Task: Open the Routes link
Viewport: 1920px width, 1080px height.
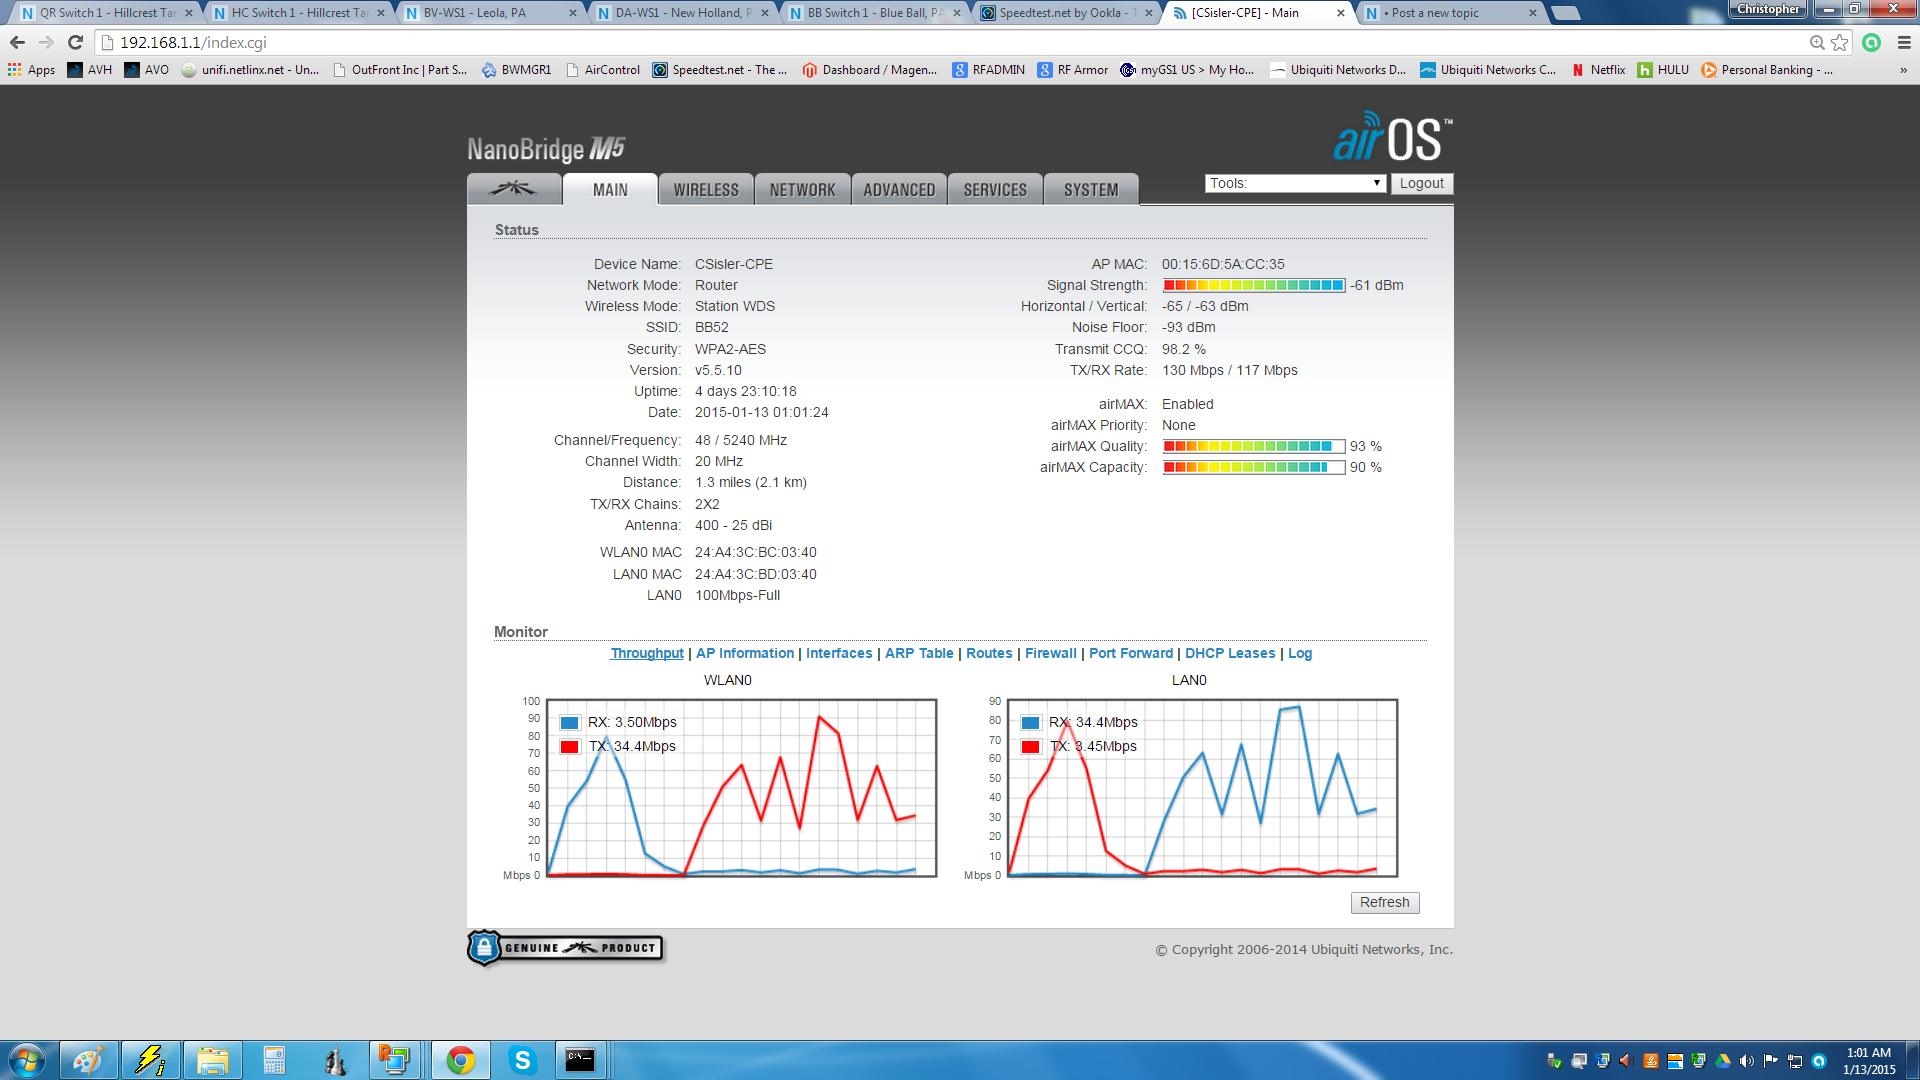Action: tap(989, 653)
